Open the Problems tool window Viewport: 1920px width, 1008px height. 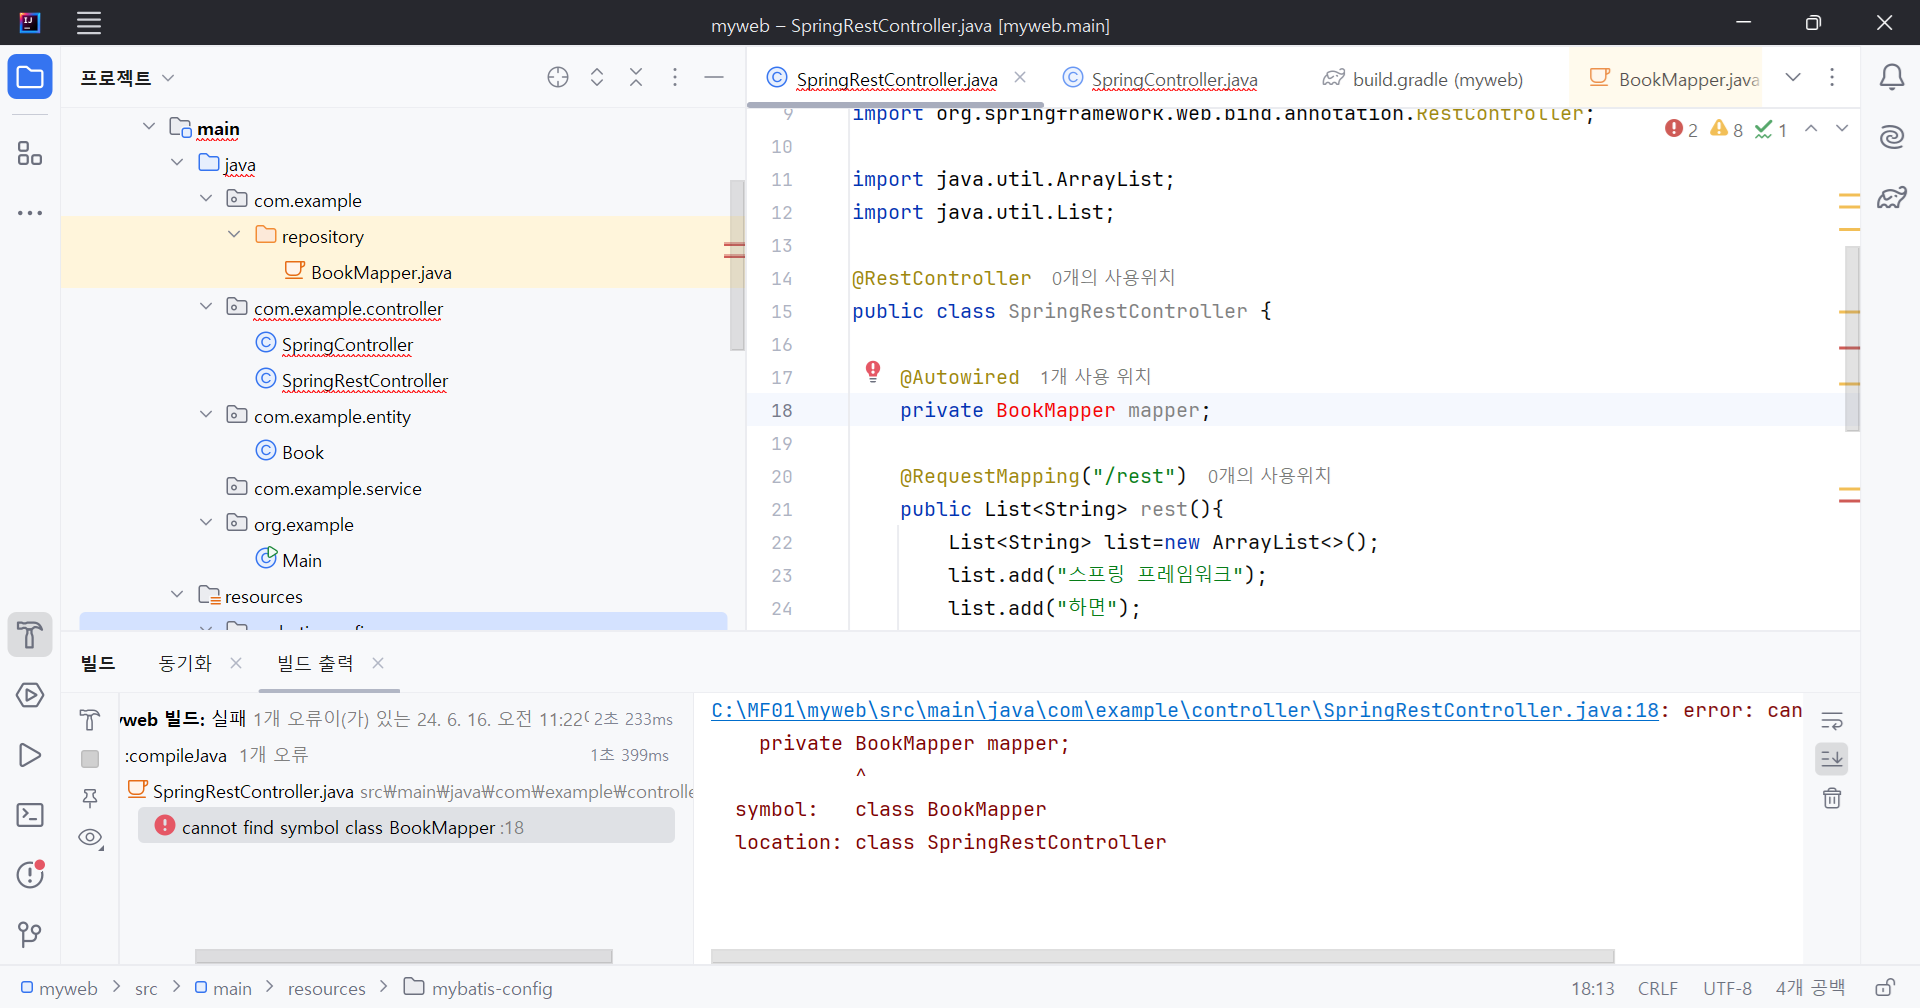(x=30, y=875)
